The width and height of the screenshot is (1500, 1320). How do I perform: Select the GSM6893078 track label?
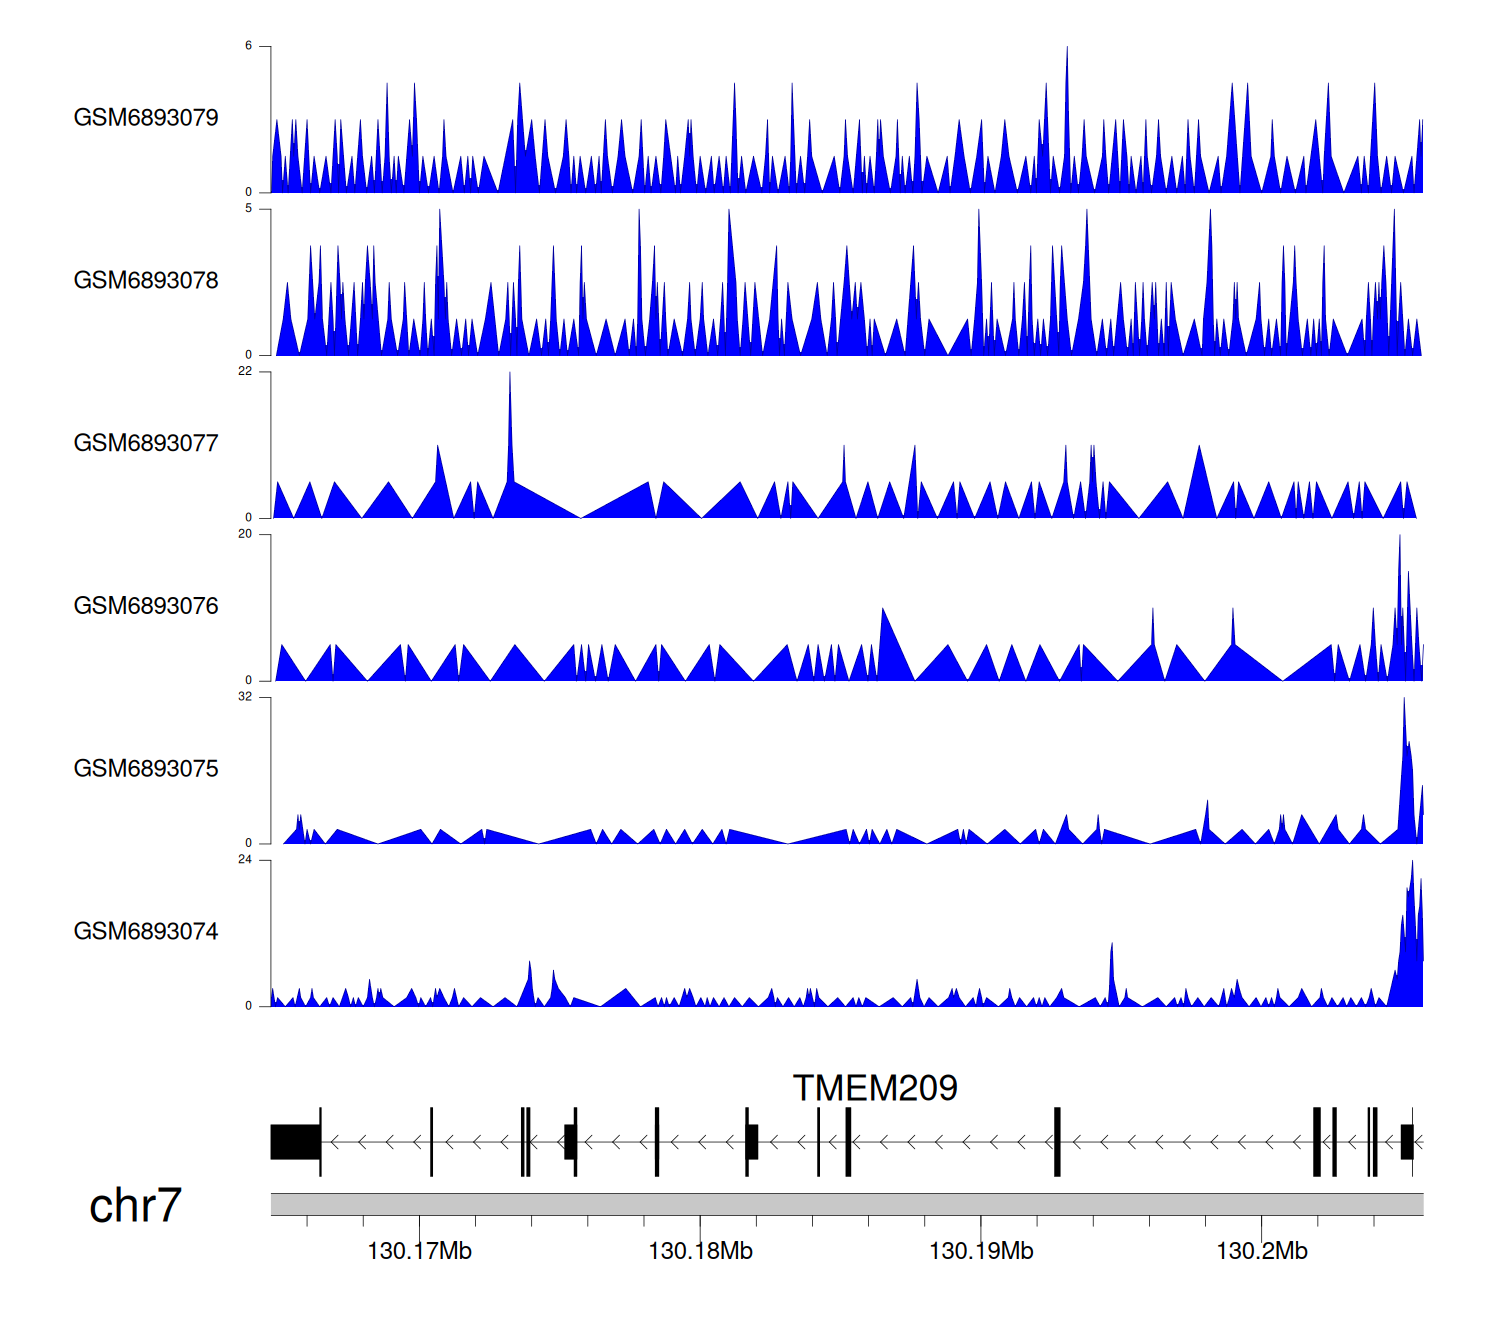pos(146,281)
